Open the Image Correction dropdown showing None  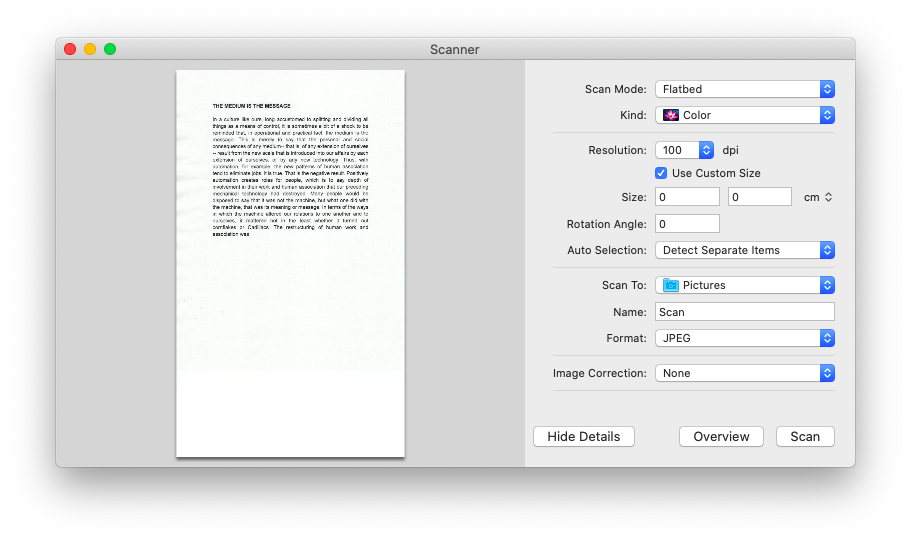745,373
